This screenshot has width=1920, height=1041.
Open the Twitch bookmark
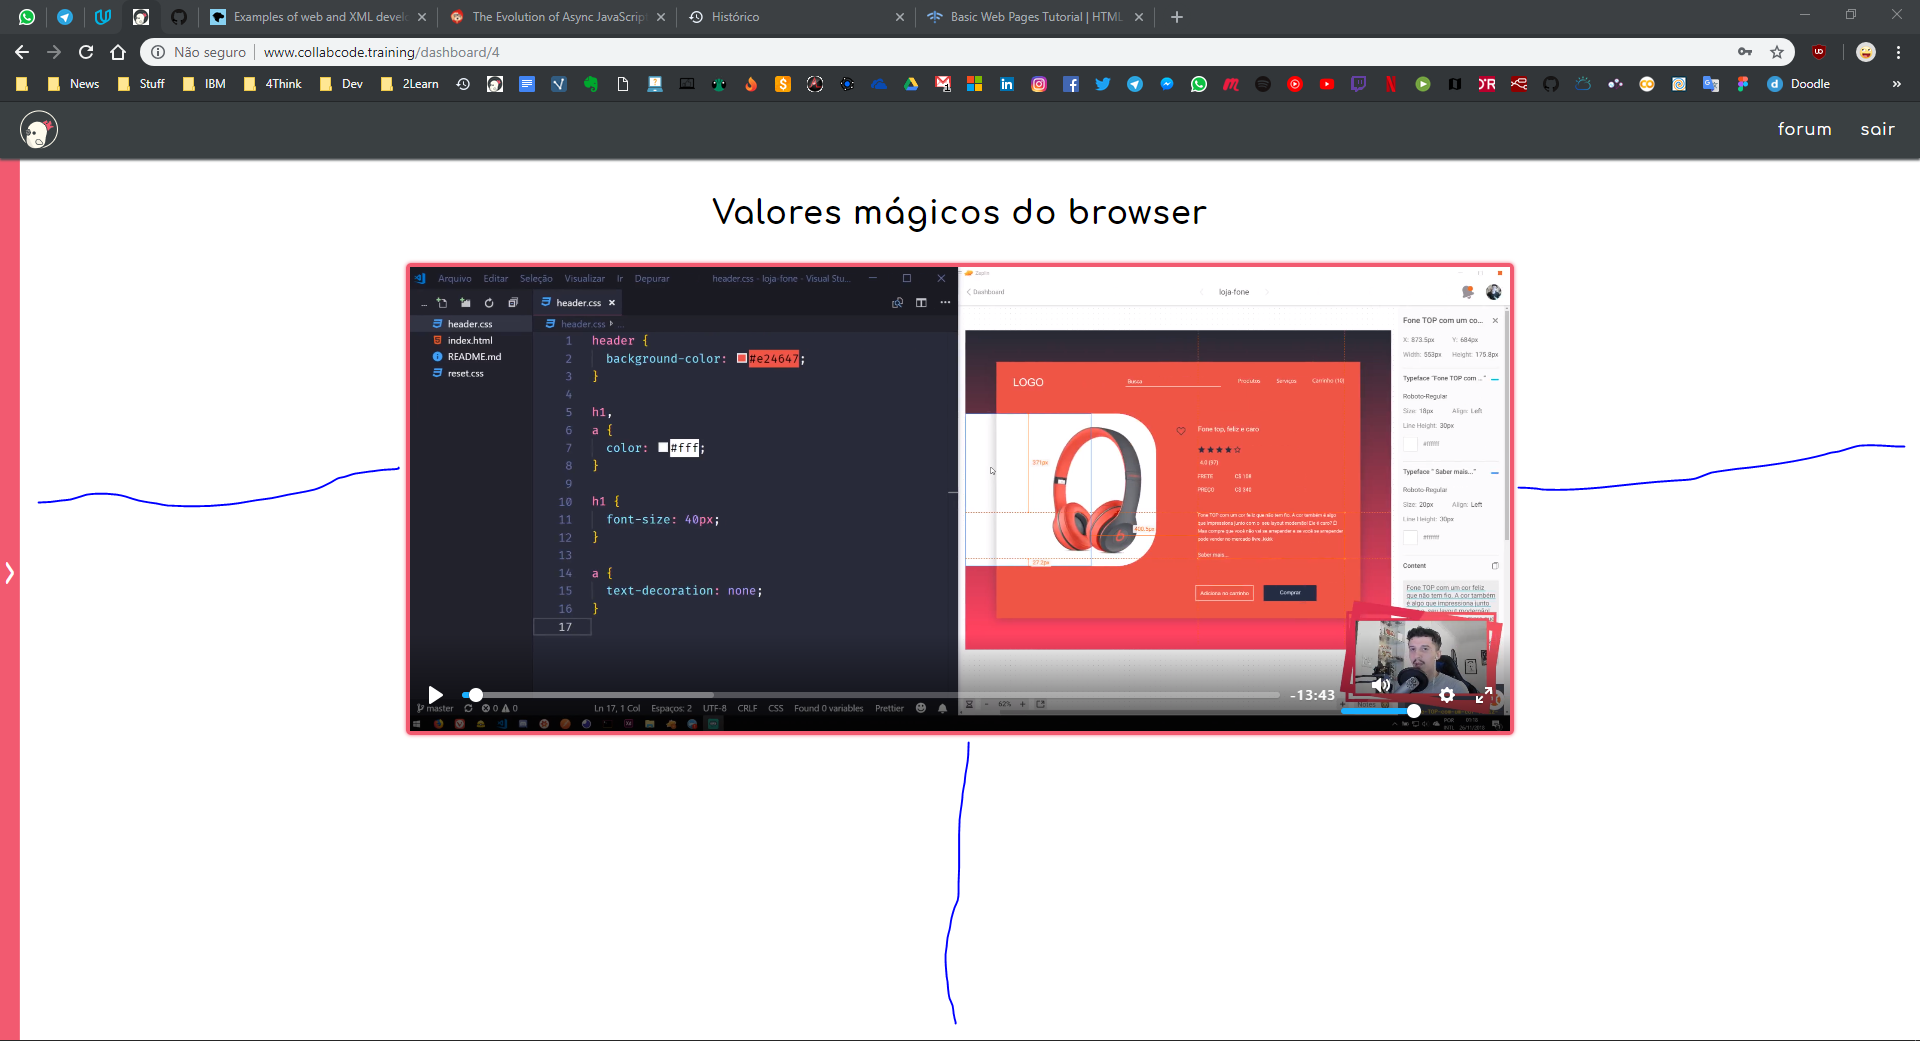[x=1359, y=84]
